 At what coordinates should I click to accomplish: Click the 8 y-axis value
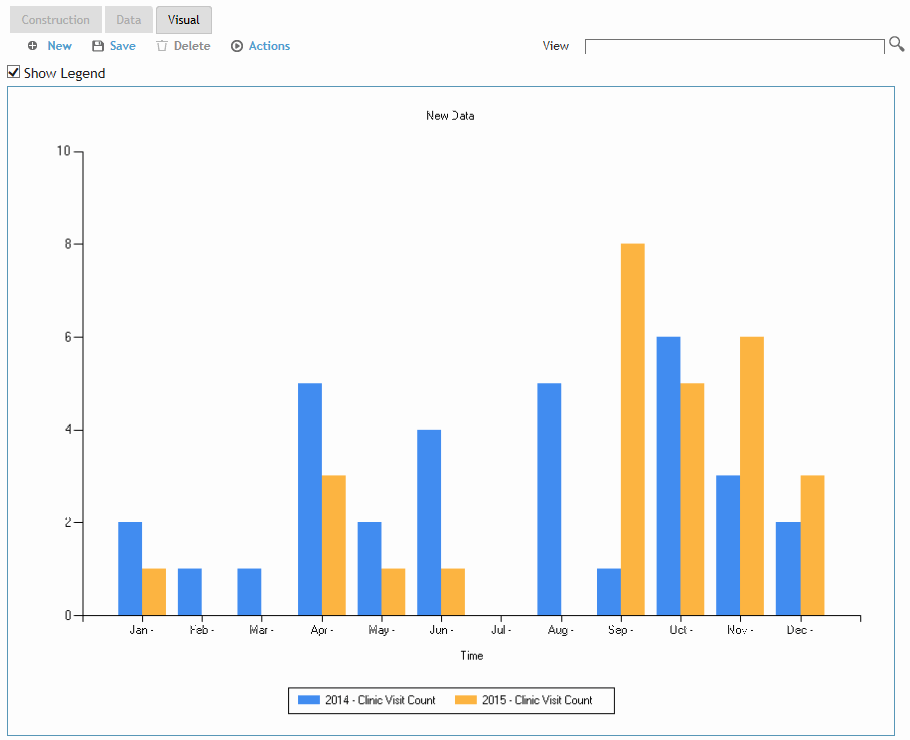click(68, 244)
